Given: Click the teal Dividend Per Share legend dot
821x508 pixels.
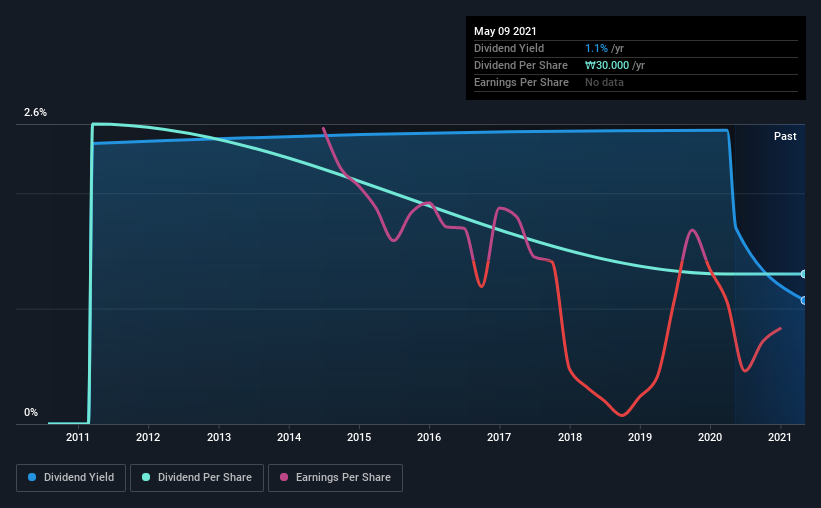Looking at the screenshot, I should (146, 477).
